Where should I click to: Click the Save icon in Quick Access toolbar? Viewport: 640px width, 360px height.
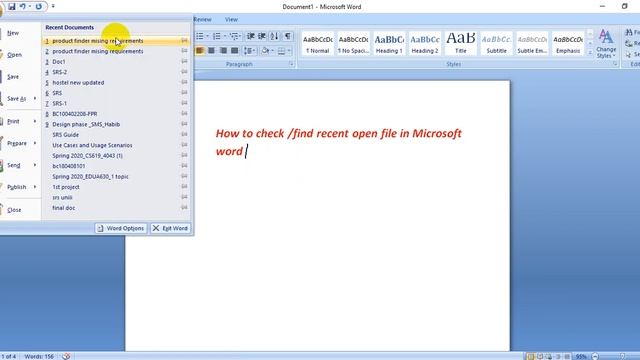[11, 7]
